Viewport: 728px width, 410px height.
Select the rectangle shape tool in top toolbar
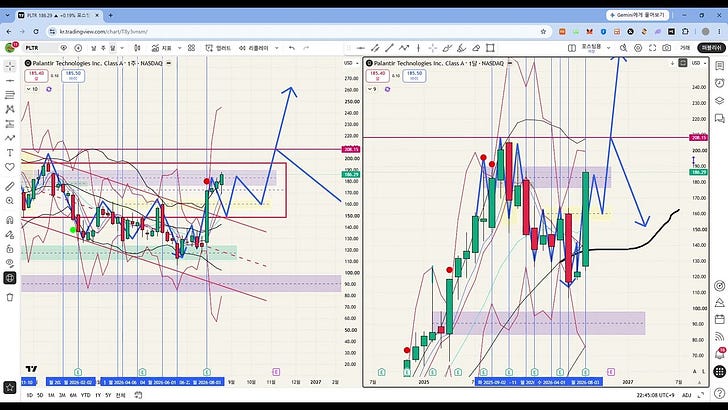pos(490,48)
